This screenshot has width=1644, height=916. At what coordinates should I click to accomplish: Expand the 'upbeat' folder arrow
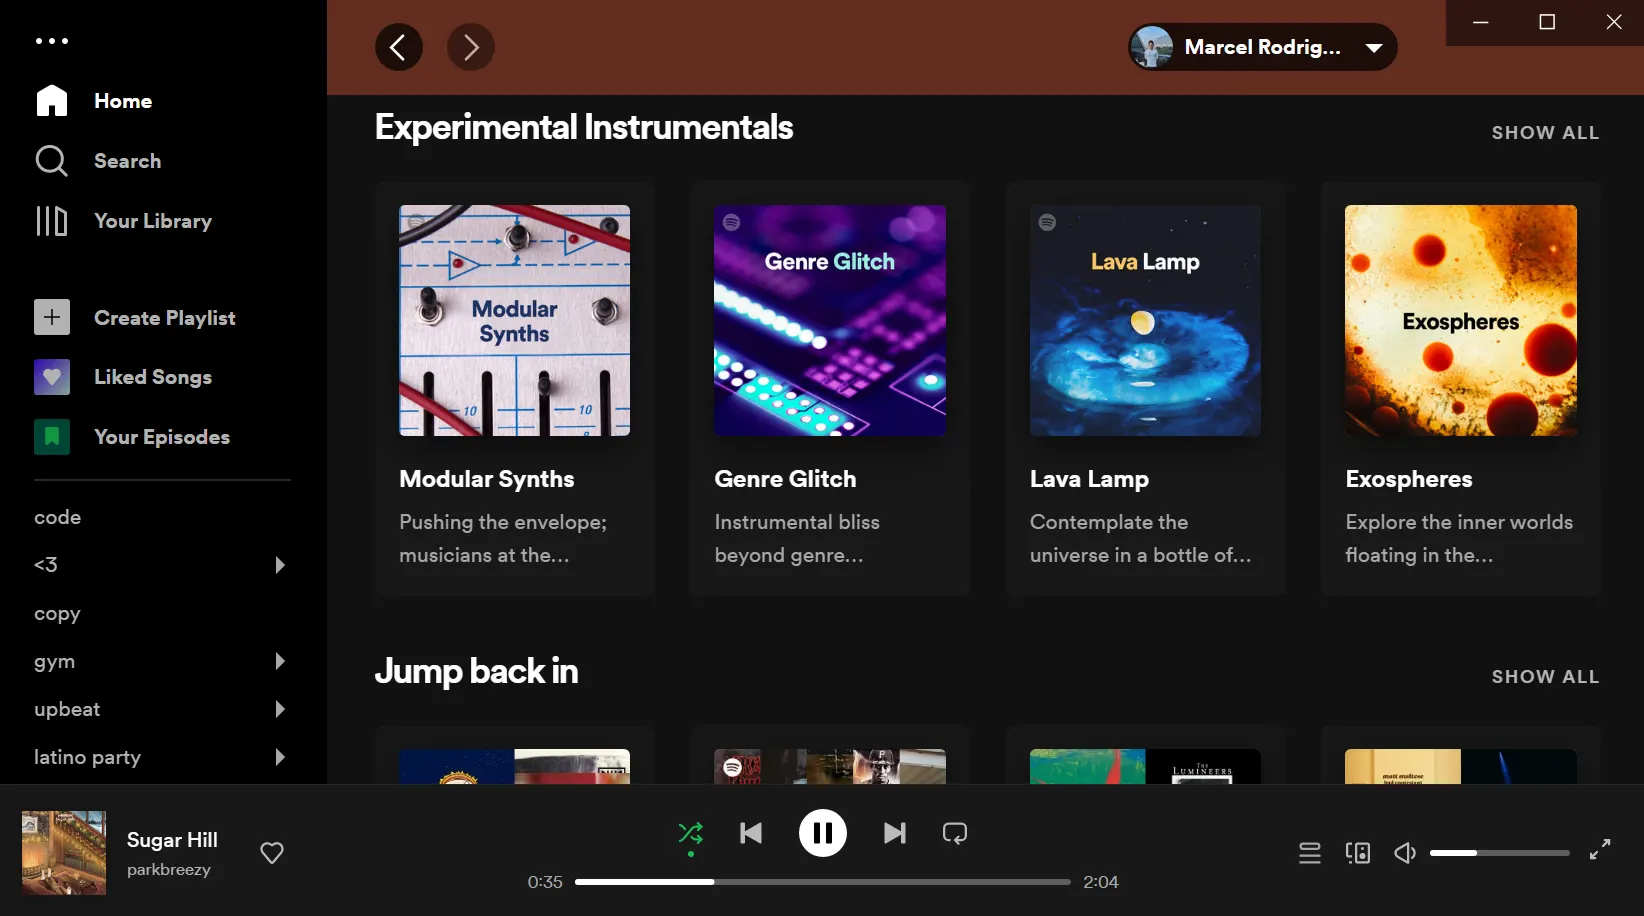coord(280,709)
